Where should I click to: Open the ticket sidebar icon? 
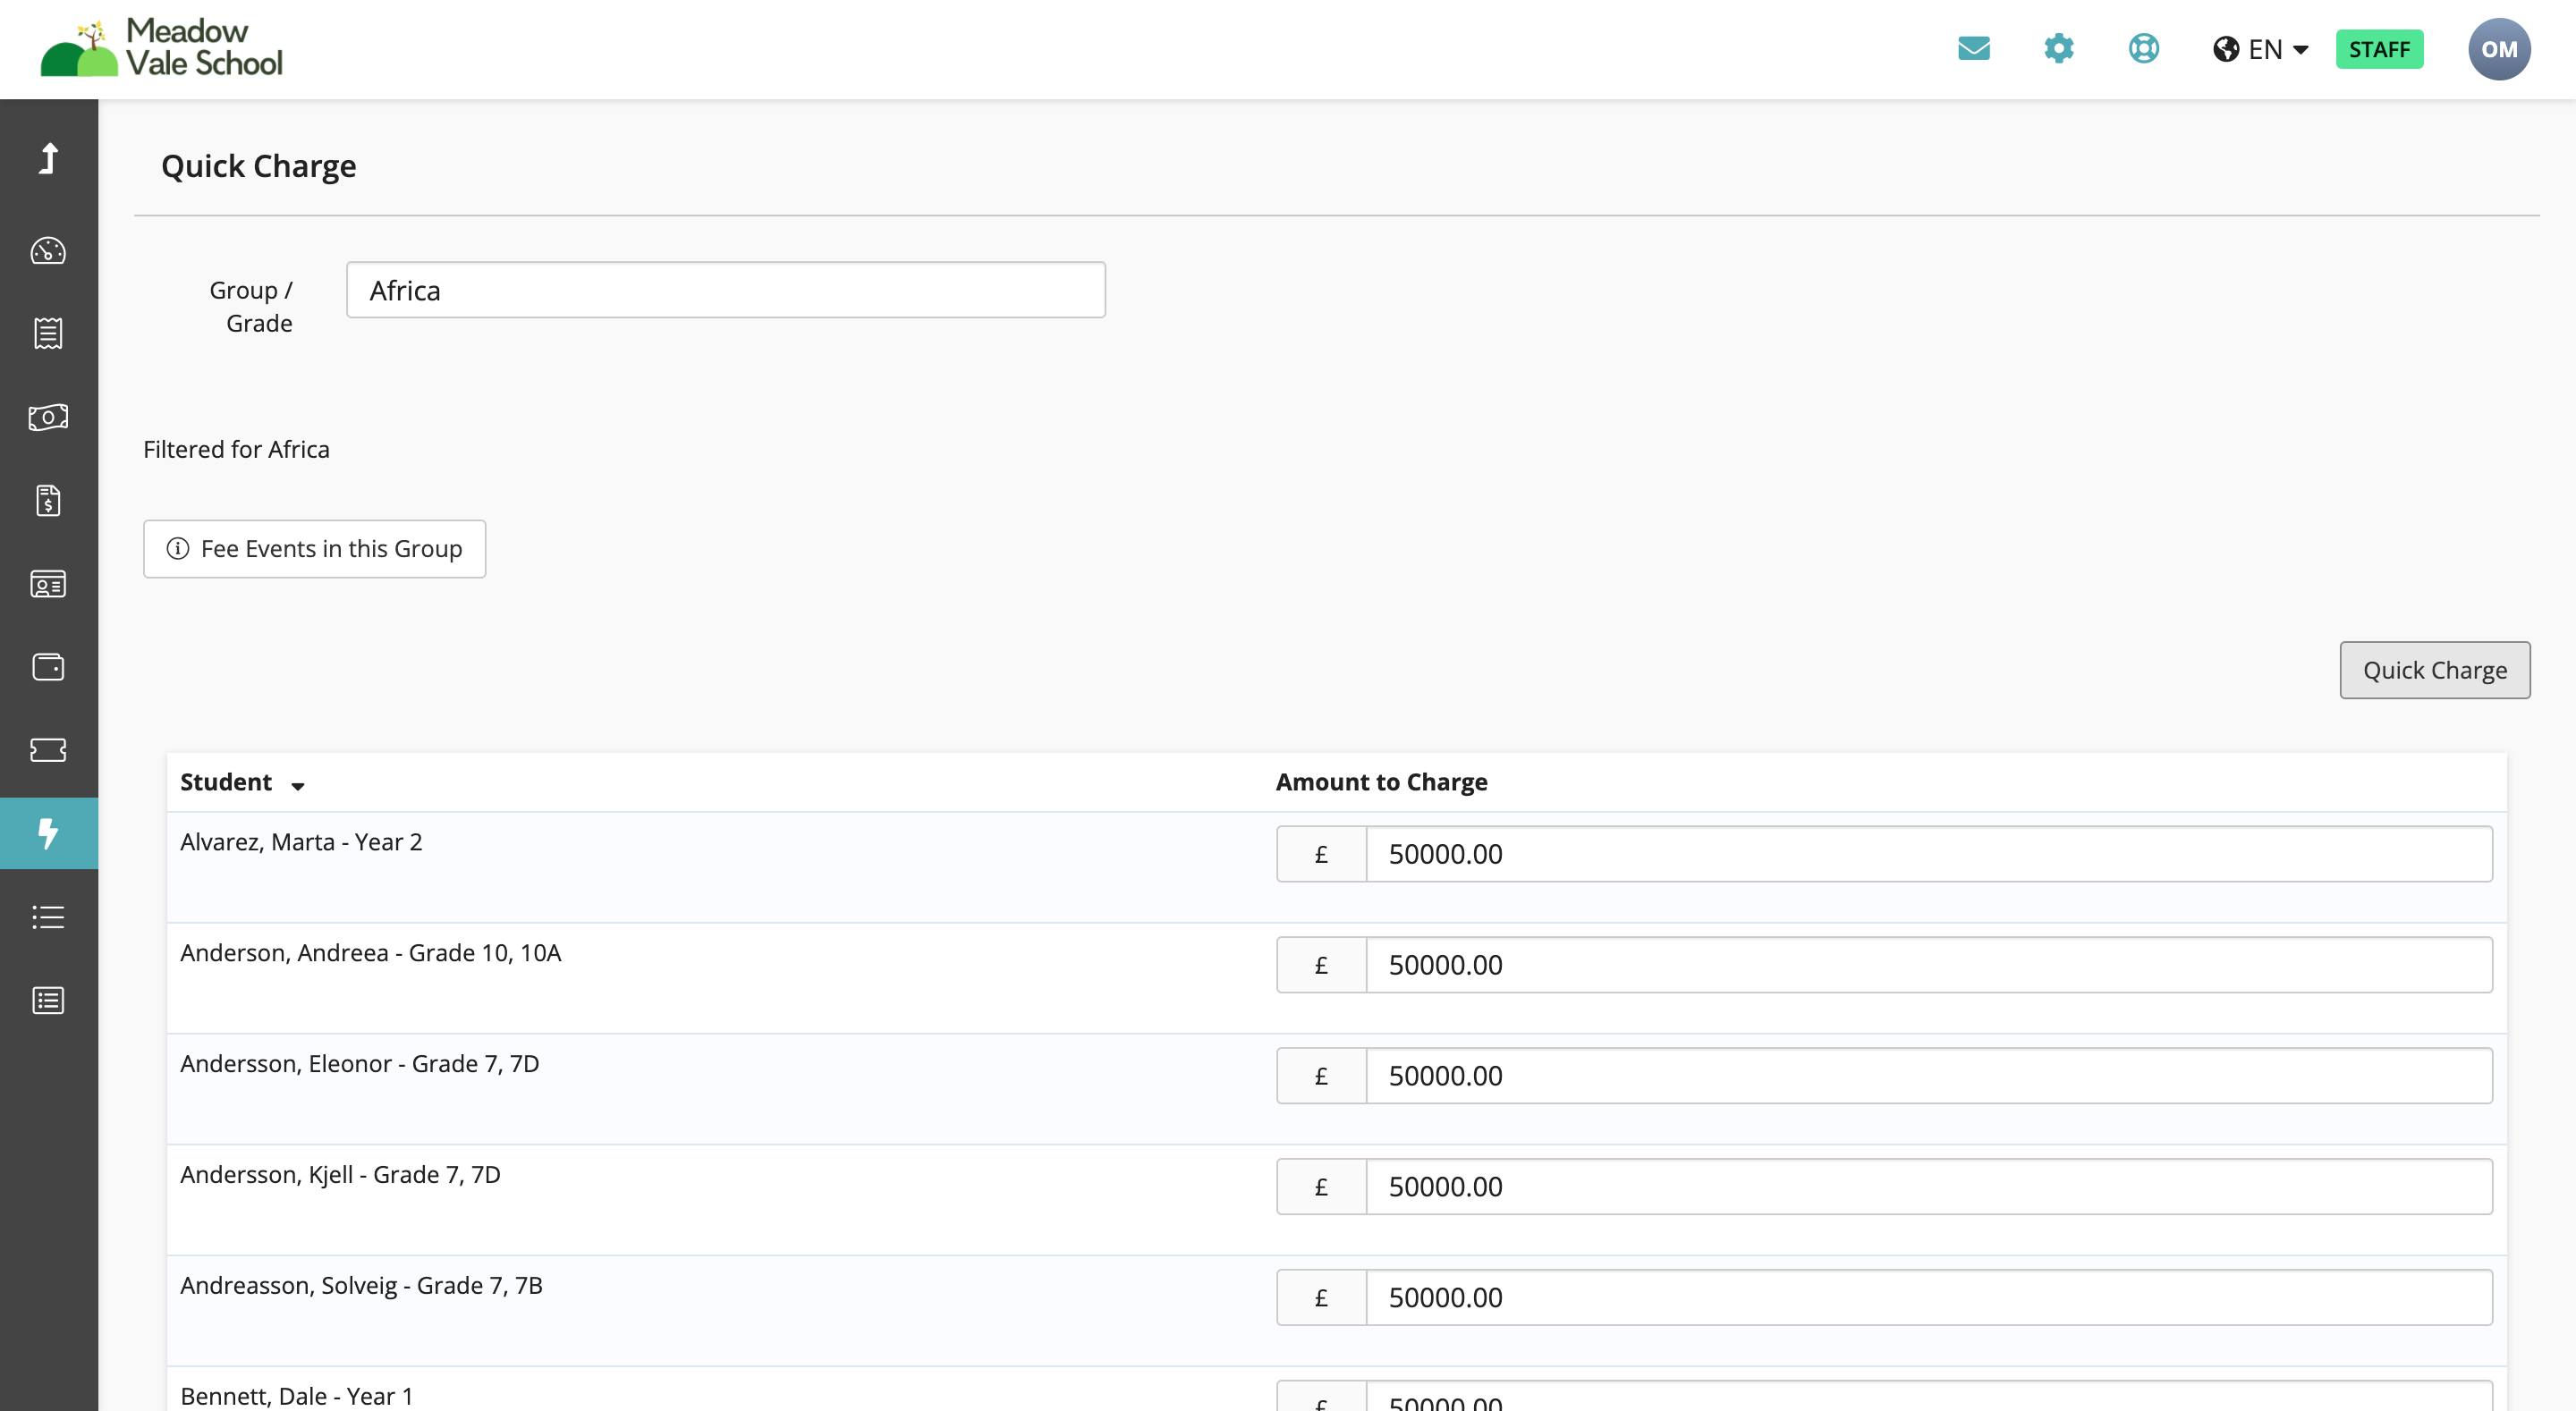pos(48,749)
